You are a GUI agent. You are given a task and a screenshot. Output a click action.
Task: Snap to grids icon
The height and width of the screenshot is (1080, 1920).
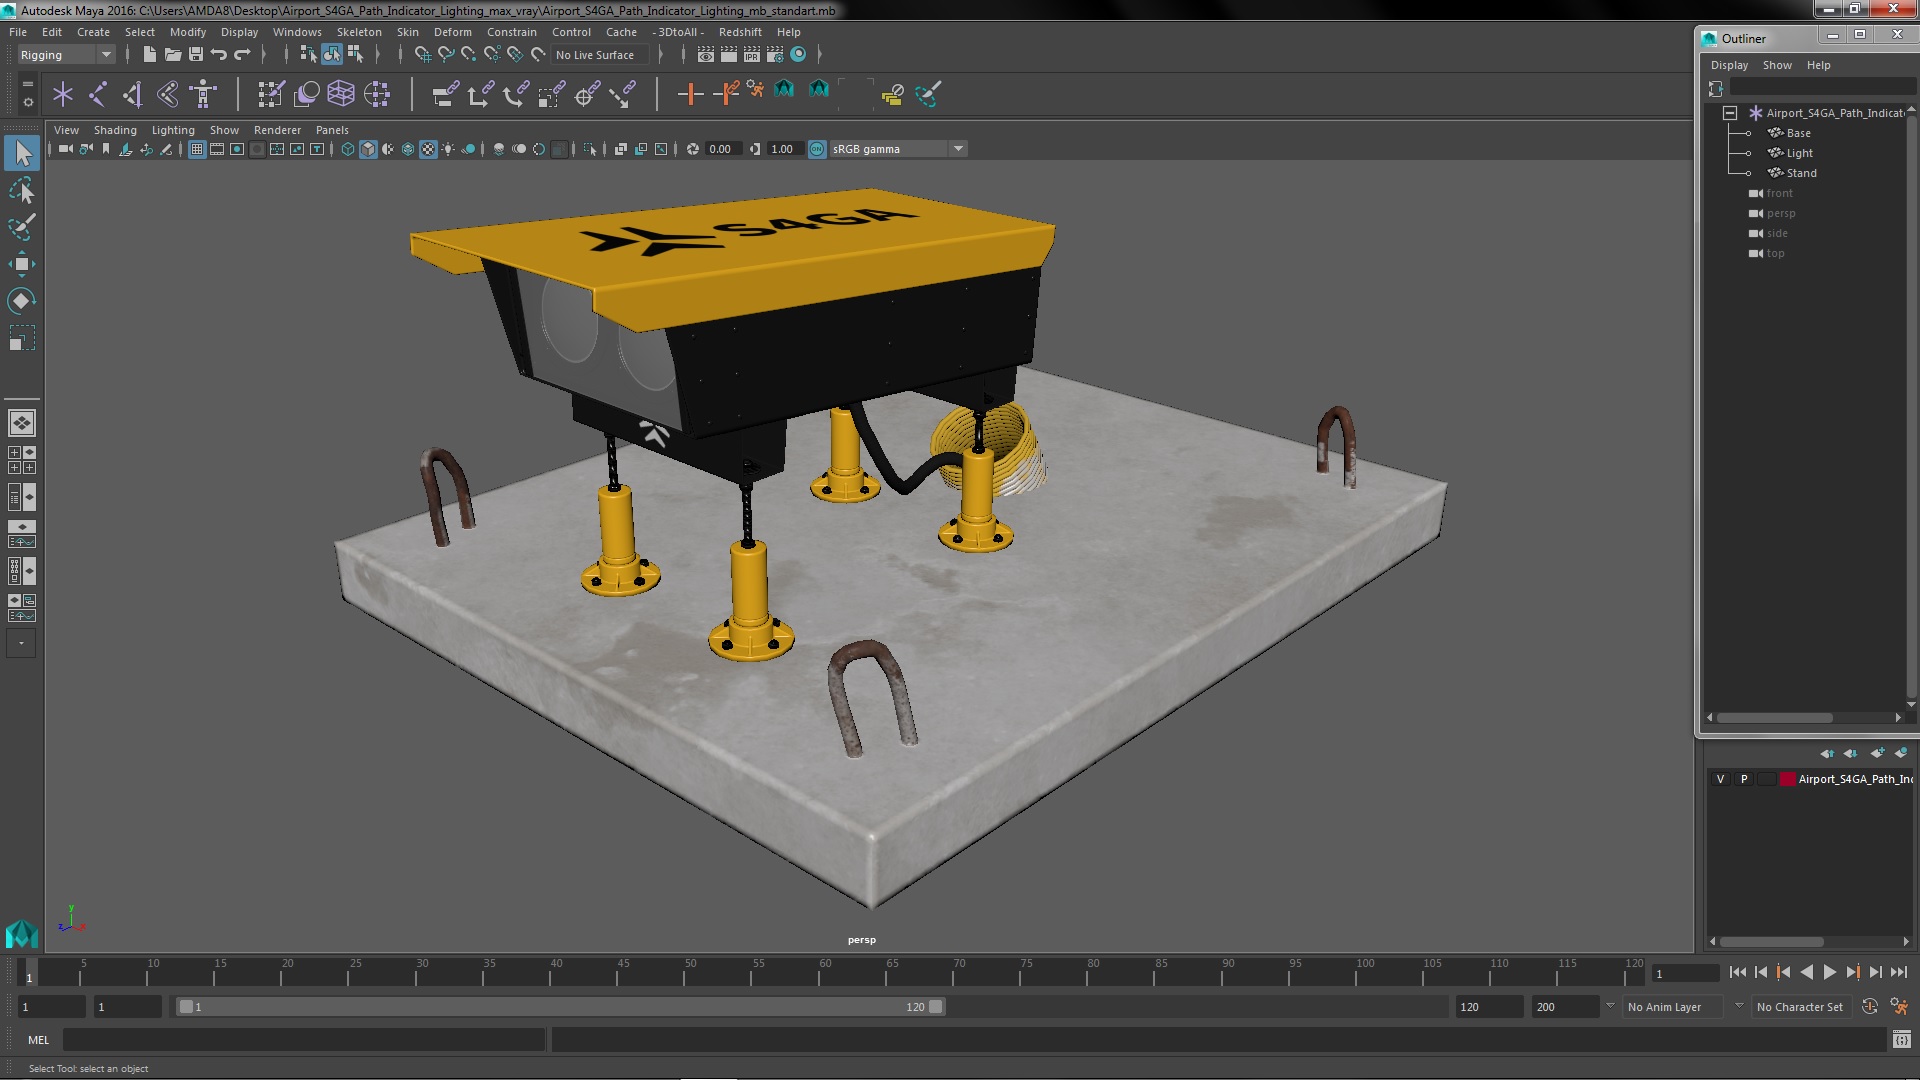423,55
